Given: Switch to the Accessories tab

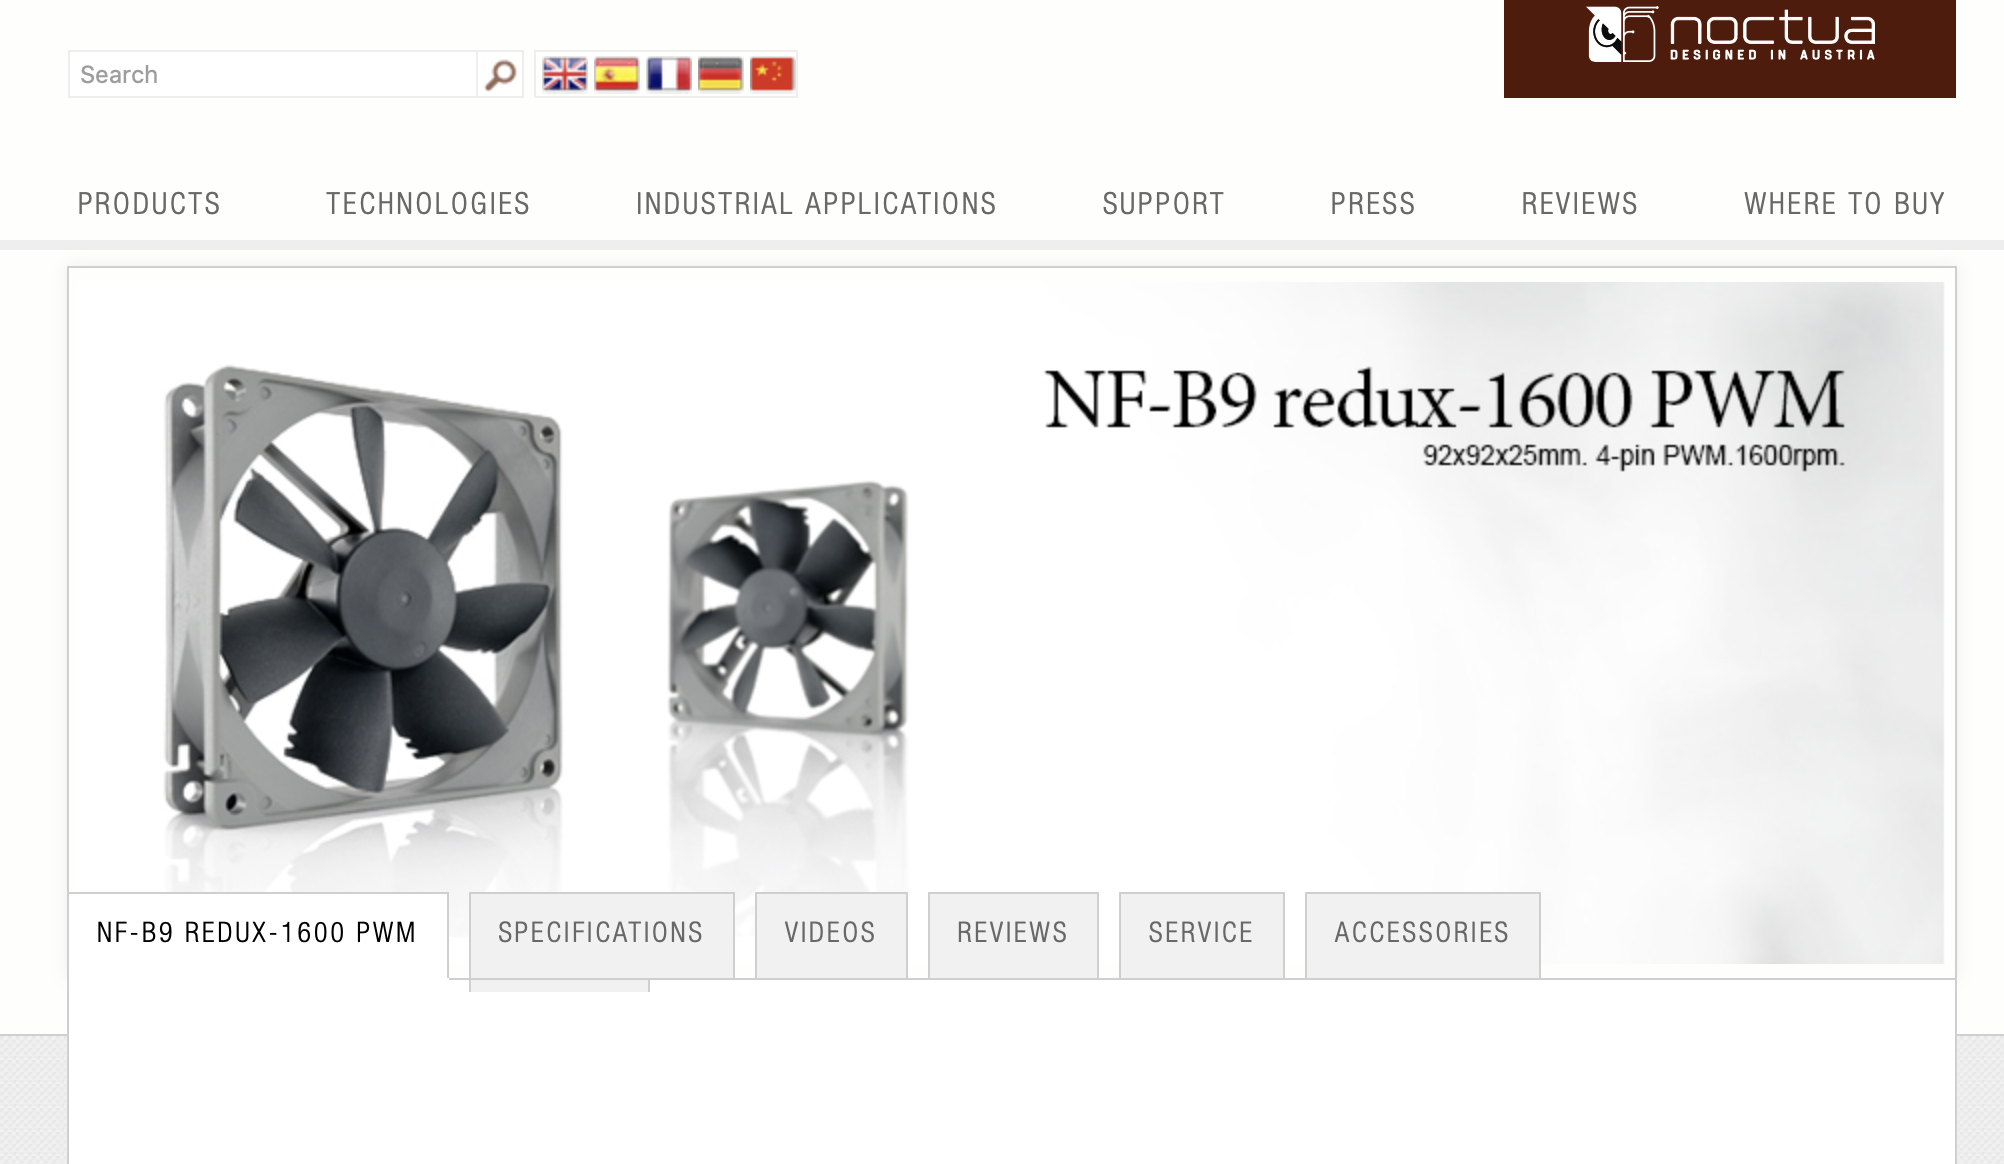Looking at the screenshot, I should [1422, 934].
